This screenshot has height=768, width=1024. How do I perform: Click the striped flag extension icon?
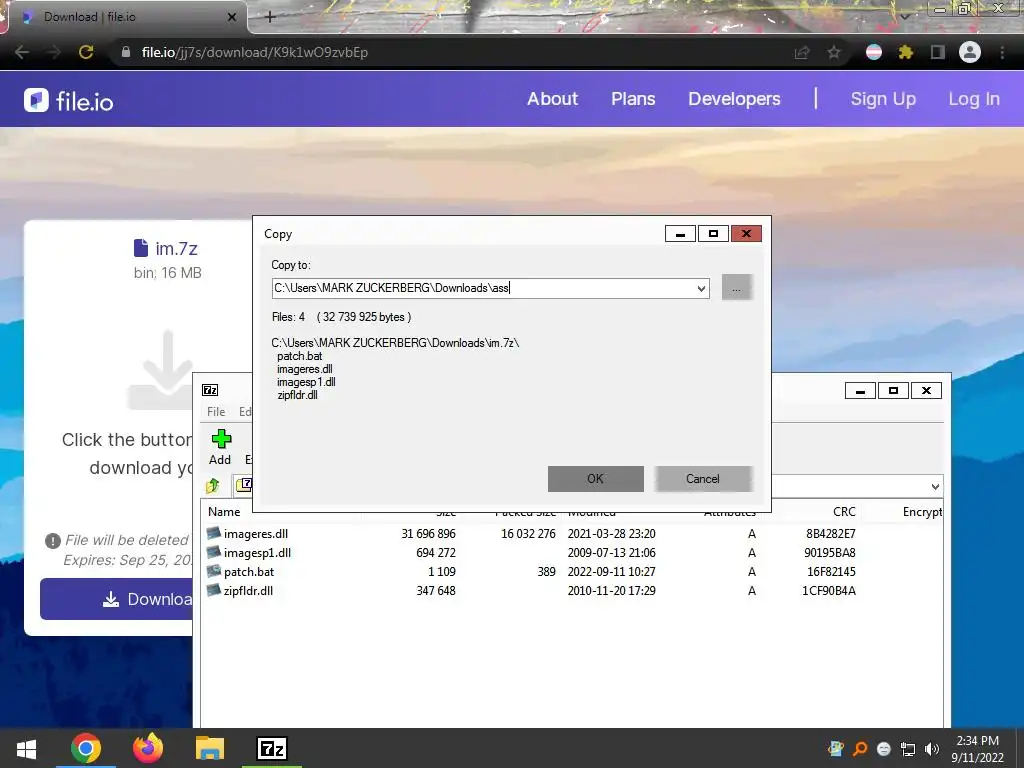[873, 52]
